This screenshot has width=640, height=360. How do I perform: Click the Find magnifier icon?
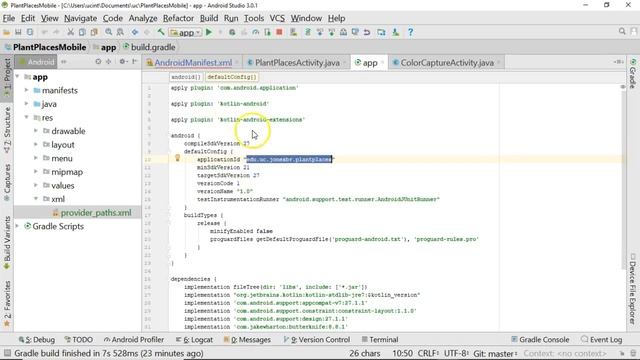click(x=109, y=32)
